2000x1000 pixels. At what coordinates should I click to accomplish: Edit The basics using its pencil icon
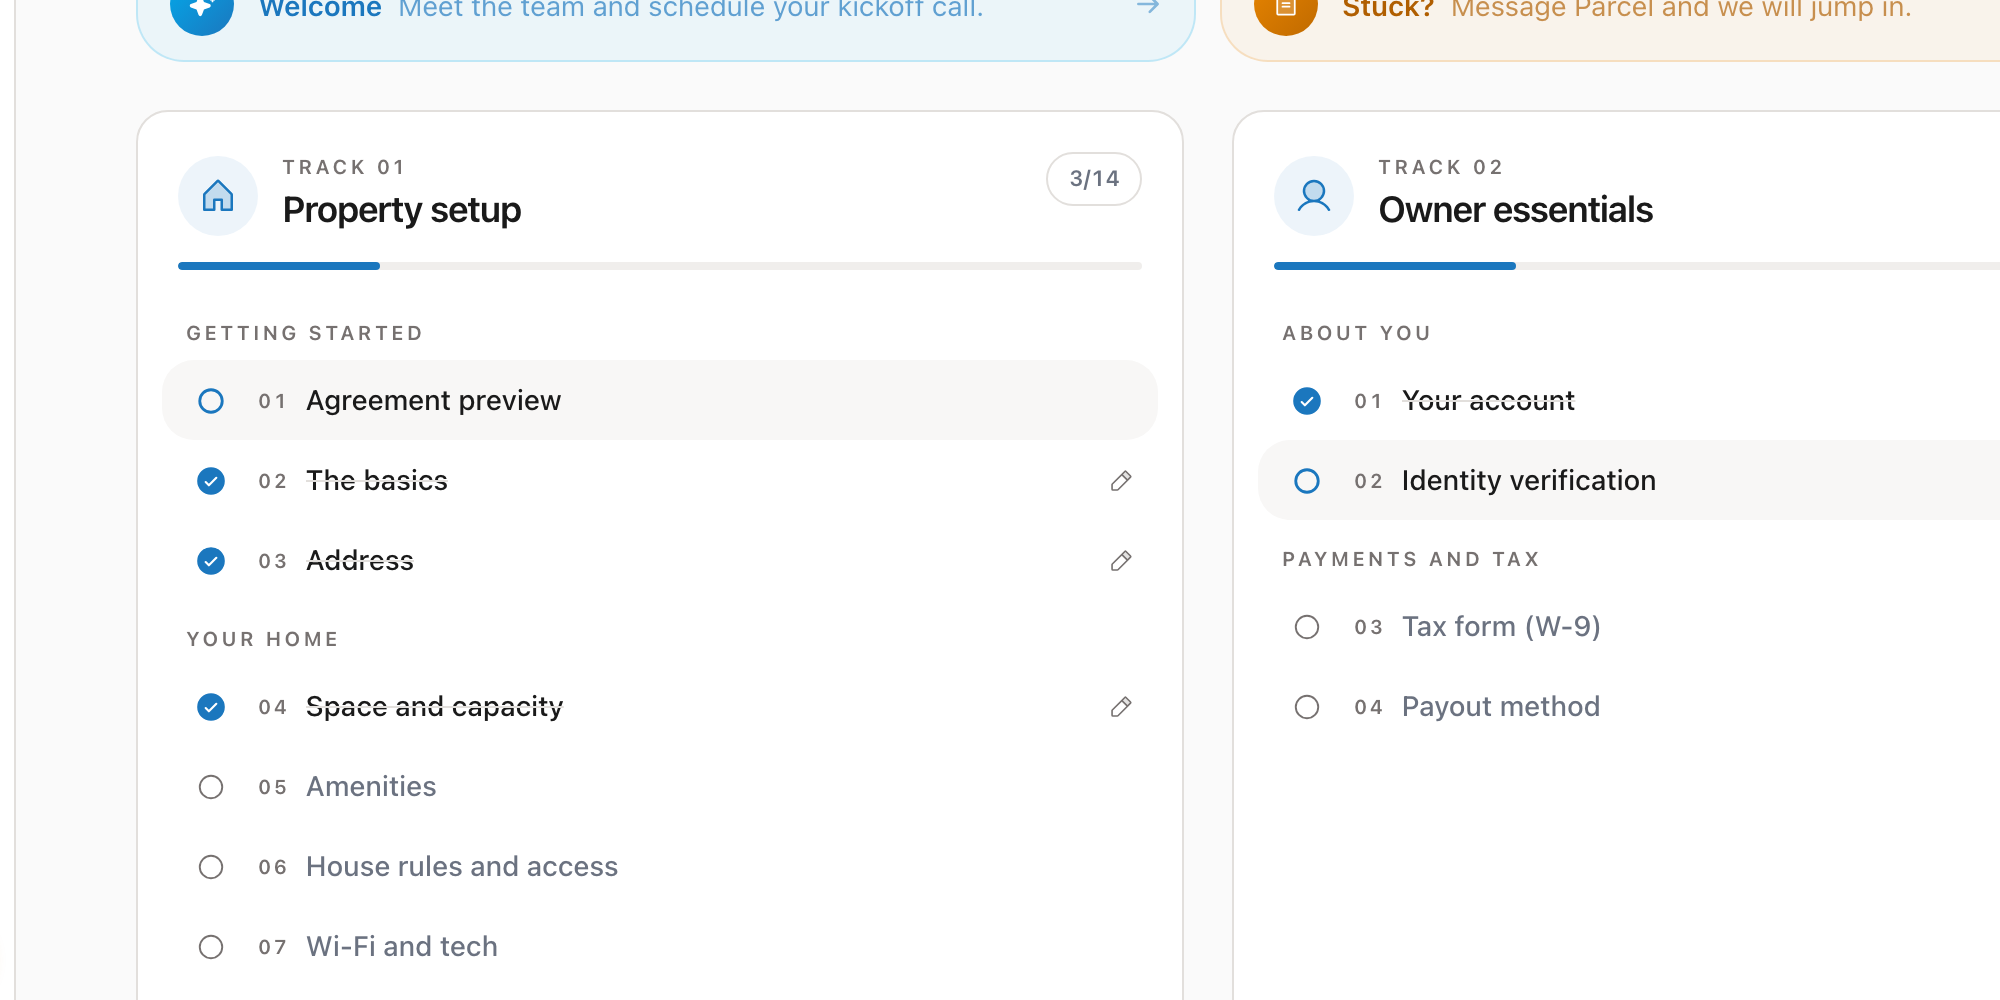click(x=1120, y=481)
